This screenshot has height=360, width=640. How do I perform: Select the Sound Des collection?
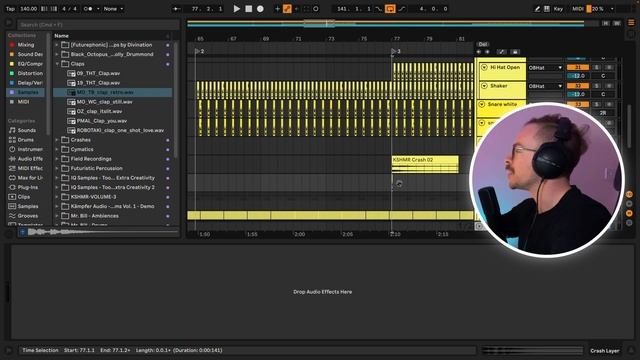click(25, 54)
